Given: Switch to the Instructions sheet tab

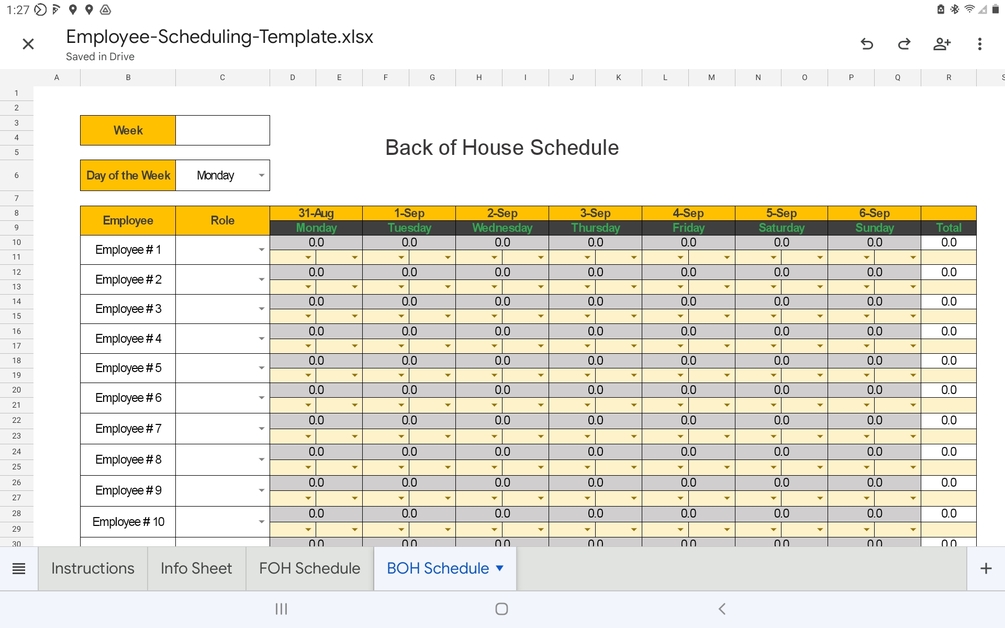Looking at the screenshot, I should [x=93, y=568].
